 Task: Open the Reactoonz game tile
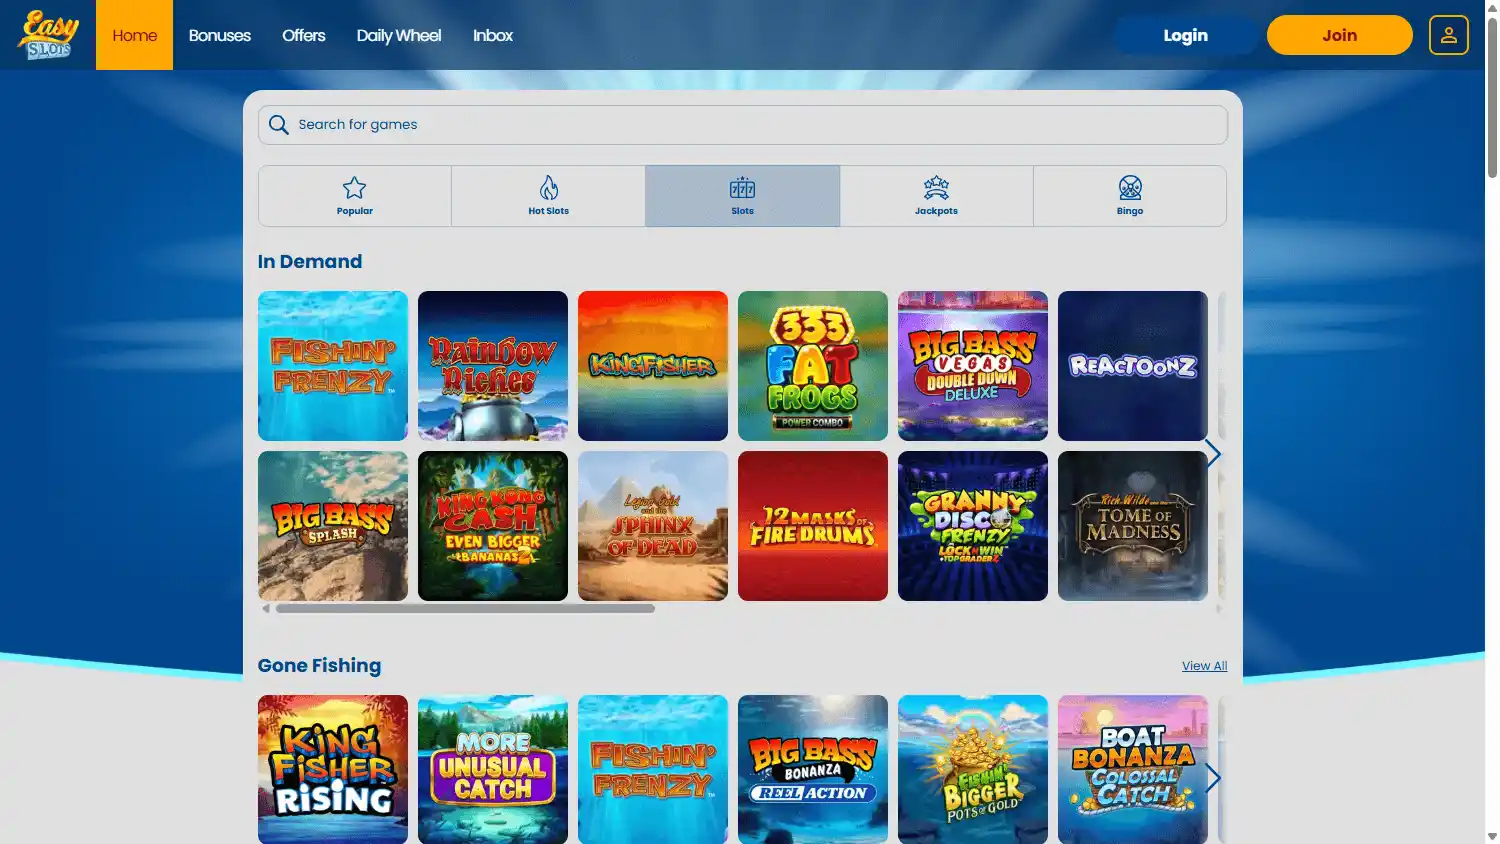click(x=1133, y=366)
